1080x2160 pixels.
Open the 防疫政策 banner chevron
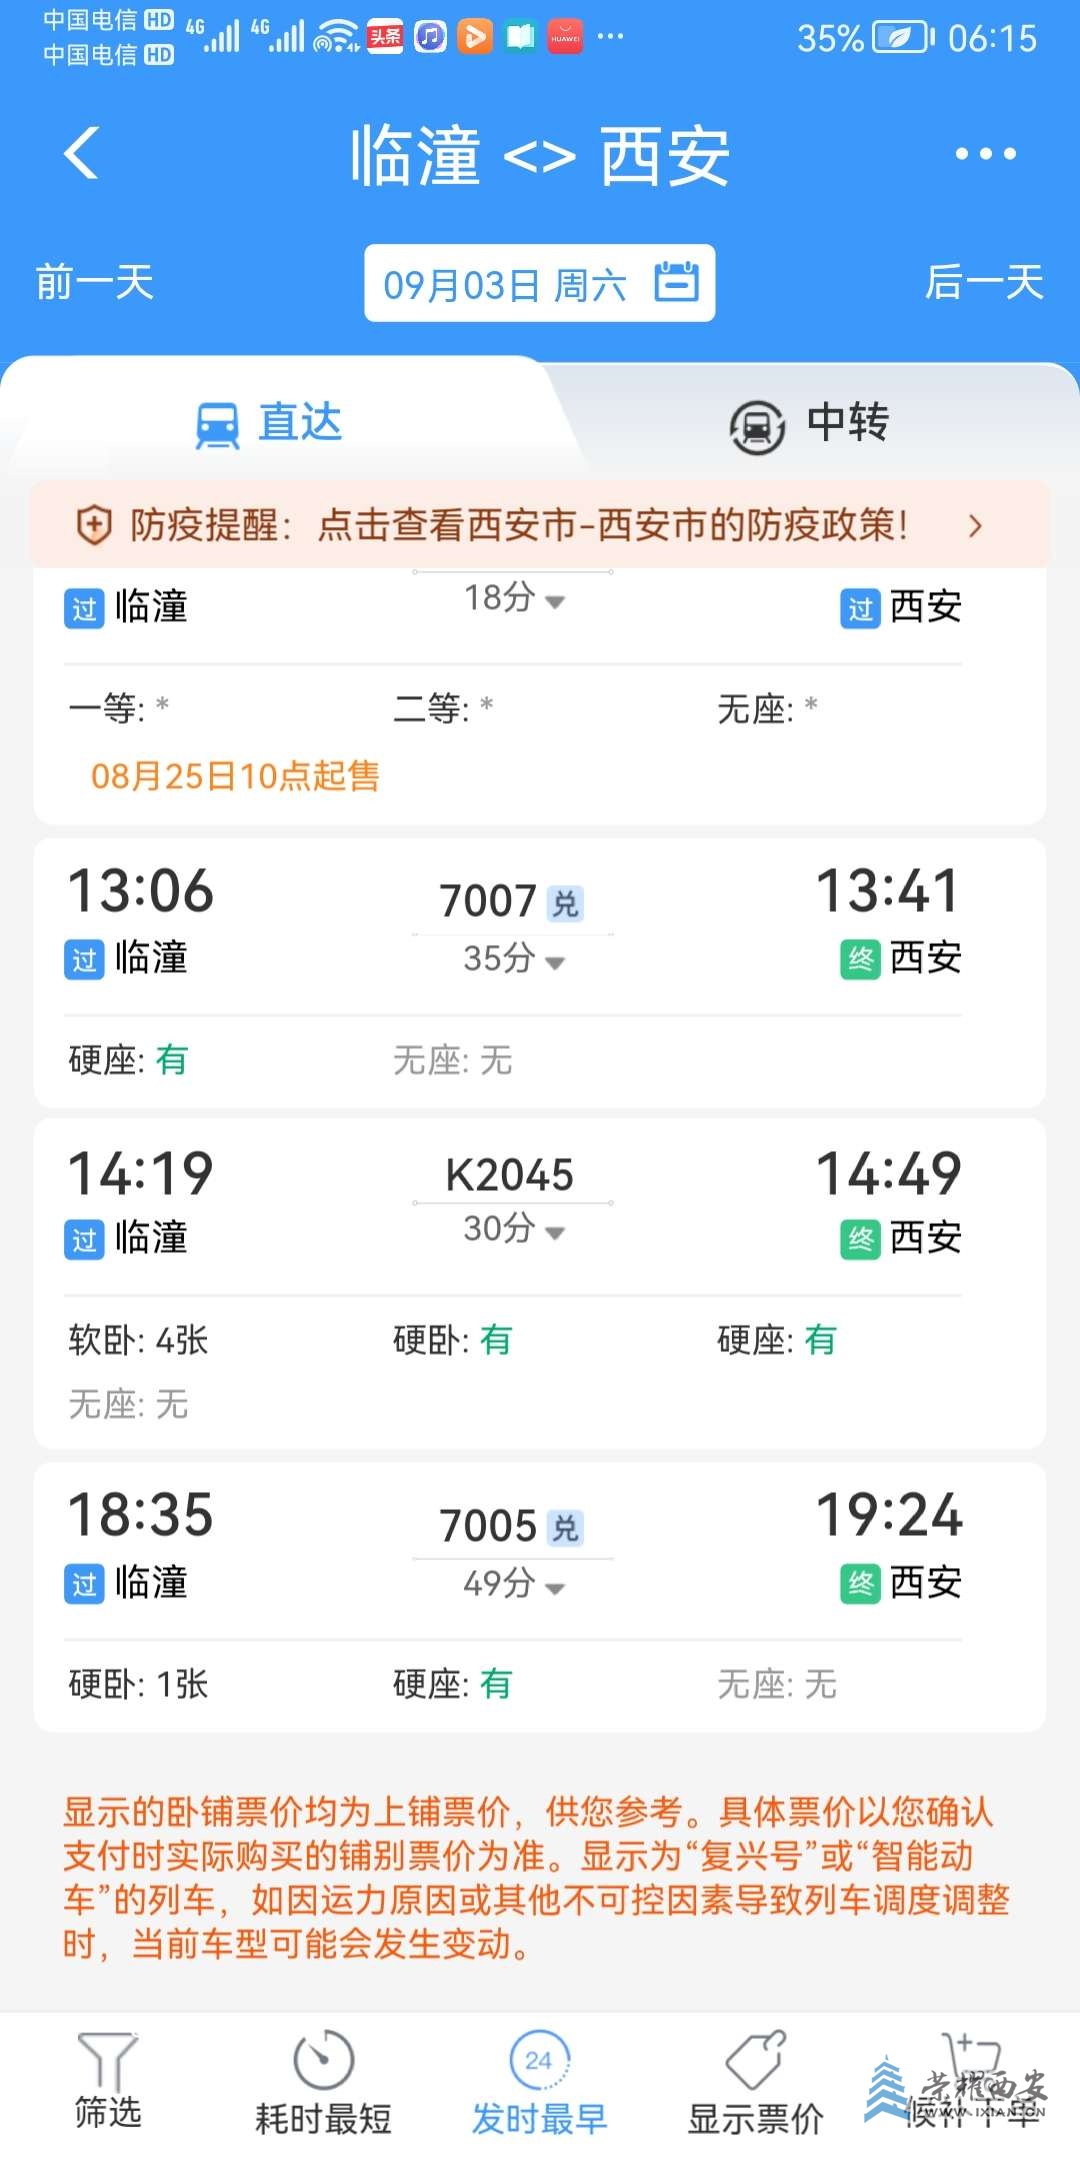pos(976,526)
